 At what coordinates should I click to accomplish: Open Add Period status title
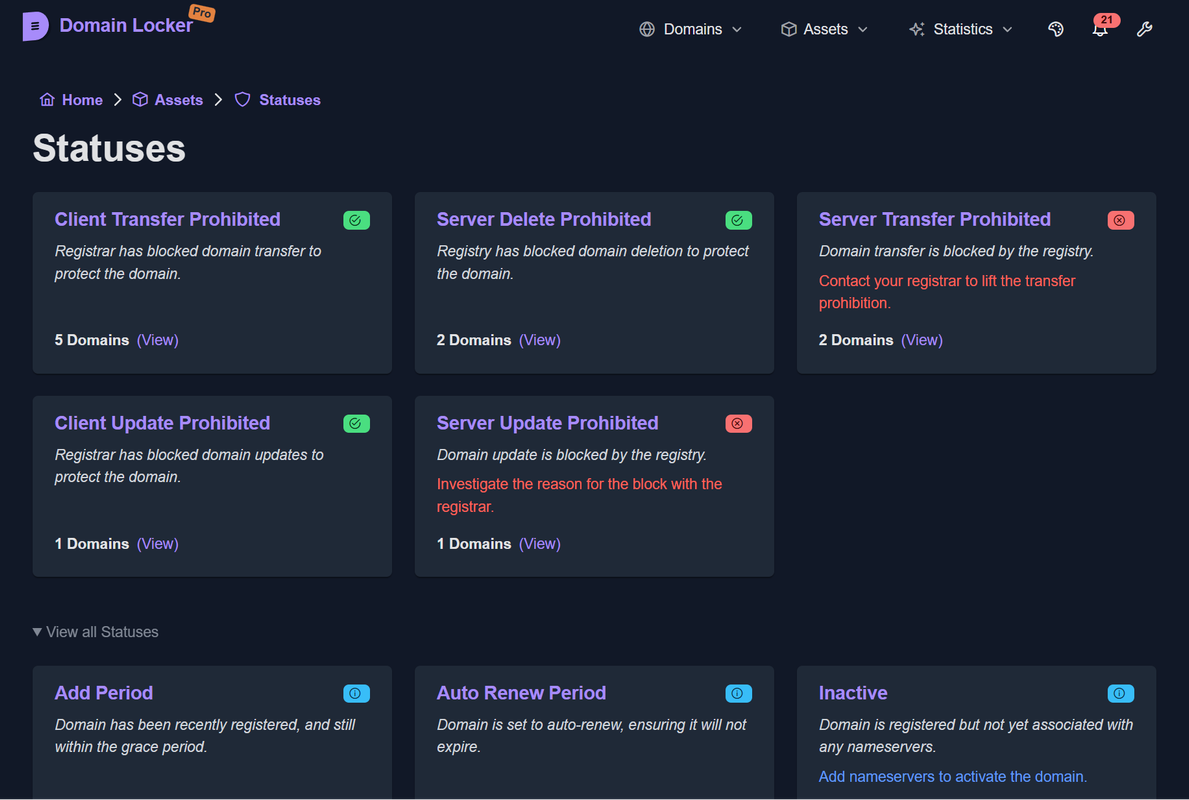(104, 693)
